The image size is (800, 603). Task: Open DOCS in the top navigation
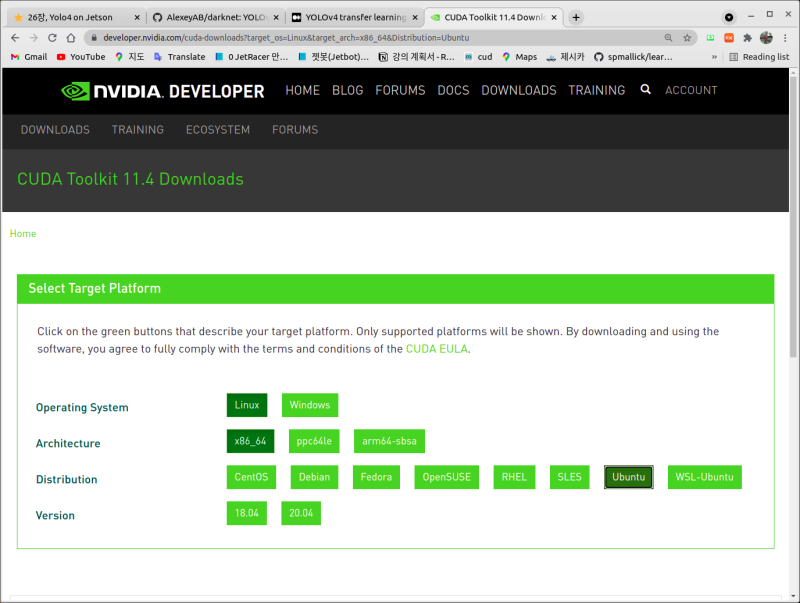tap(453, 90)
